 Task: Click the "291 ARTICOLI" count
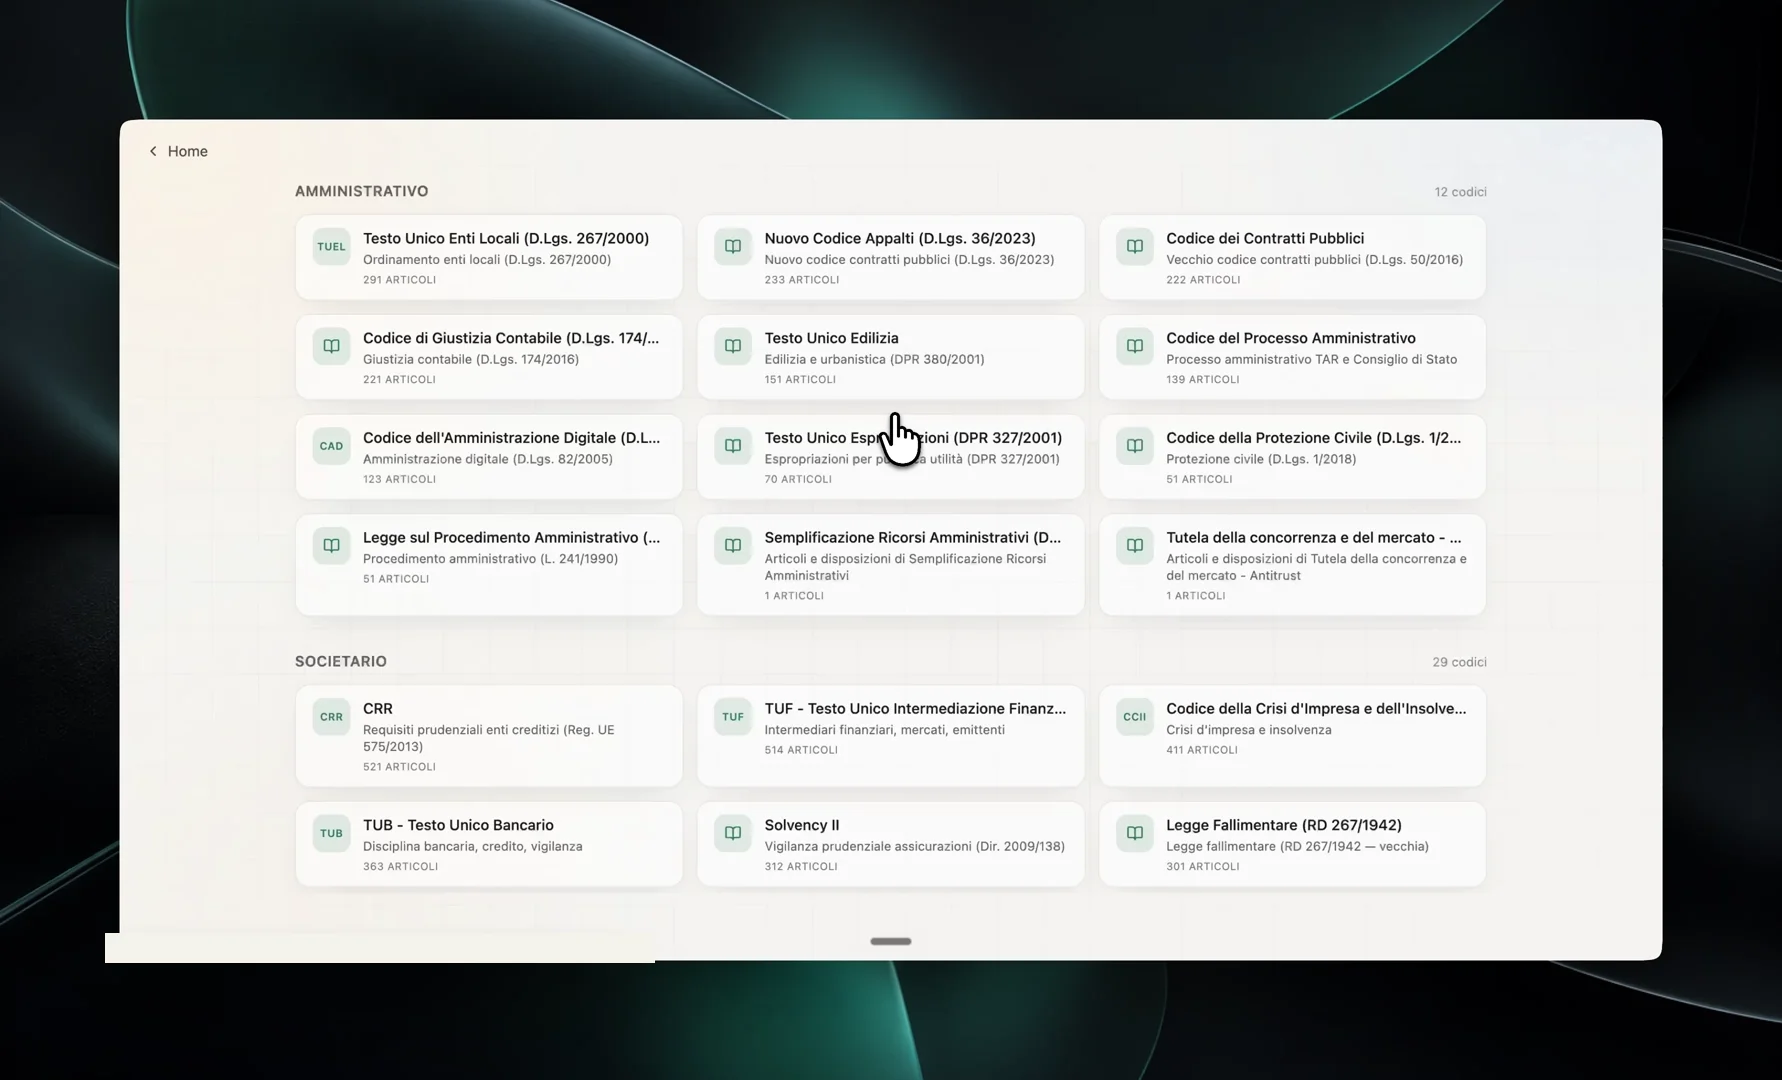[x=399, y=280]
